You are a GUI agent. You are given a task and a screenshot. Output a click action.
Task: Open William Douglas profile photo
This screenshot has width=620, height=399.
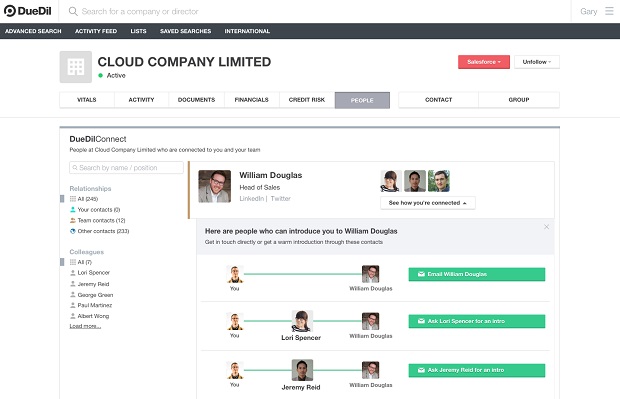click(x=214, y=186)
